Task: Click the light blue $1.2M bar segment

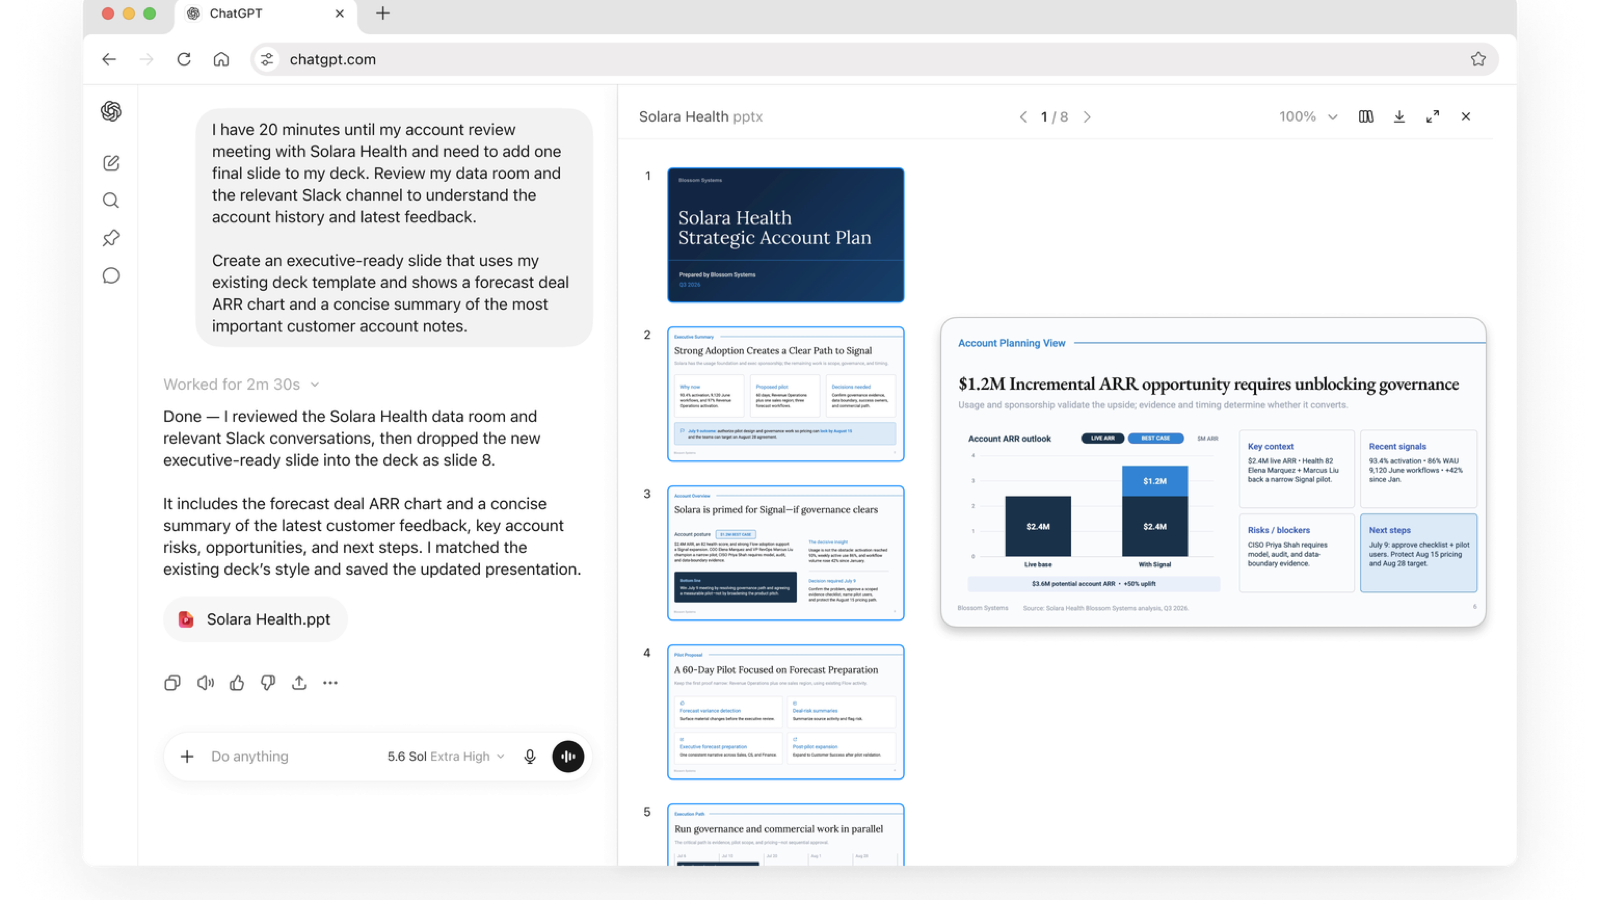Action: click(1155, 481)
